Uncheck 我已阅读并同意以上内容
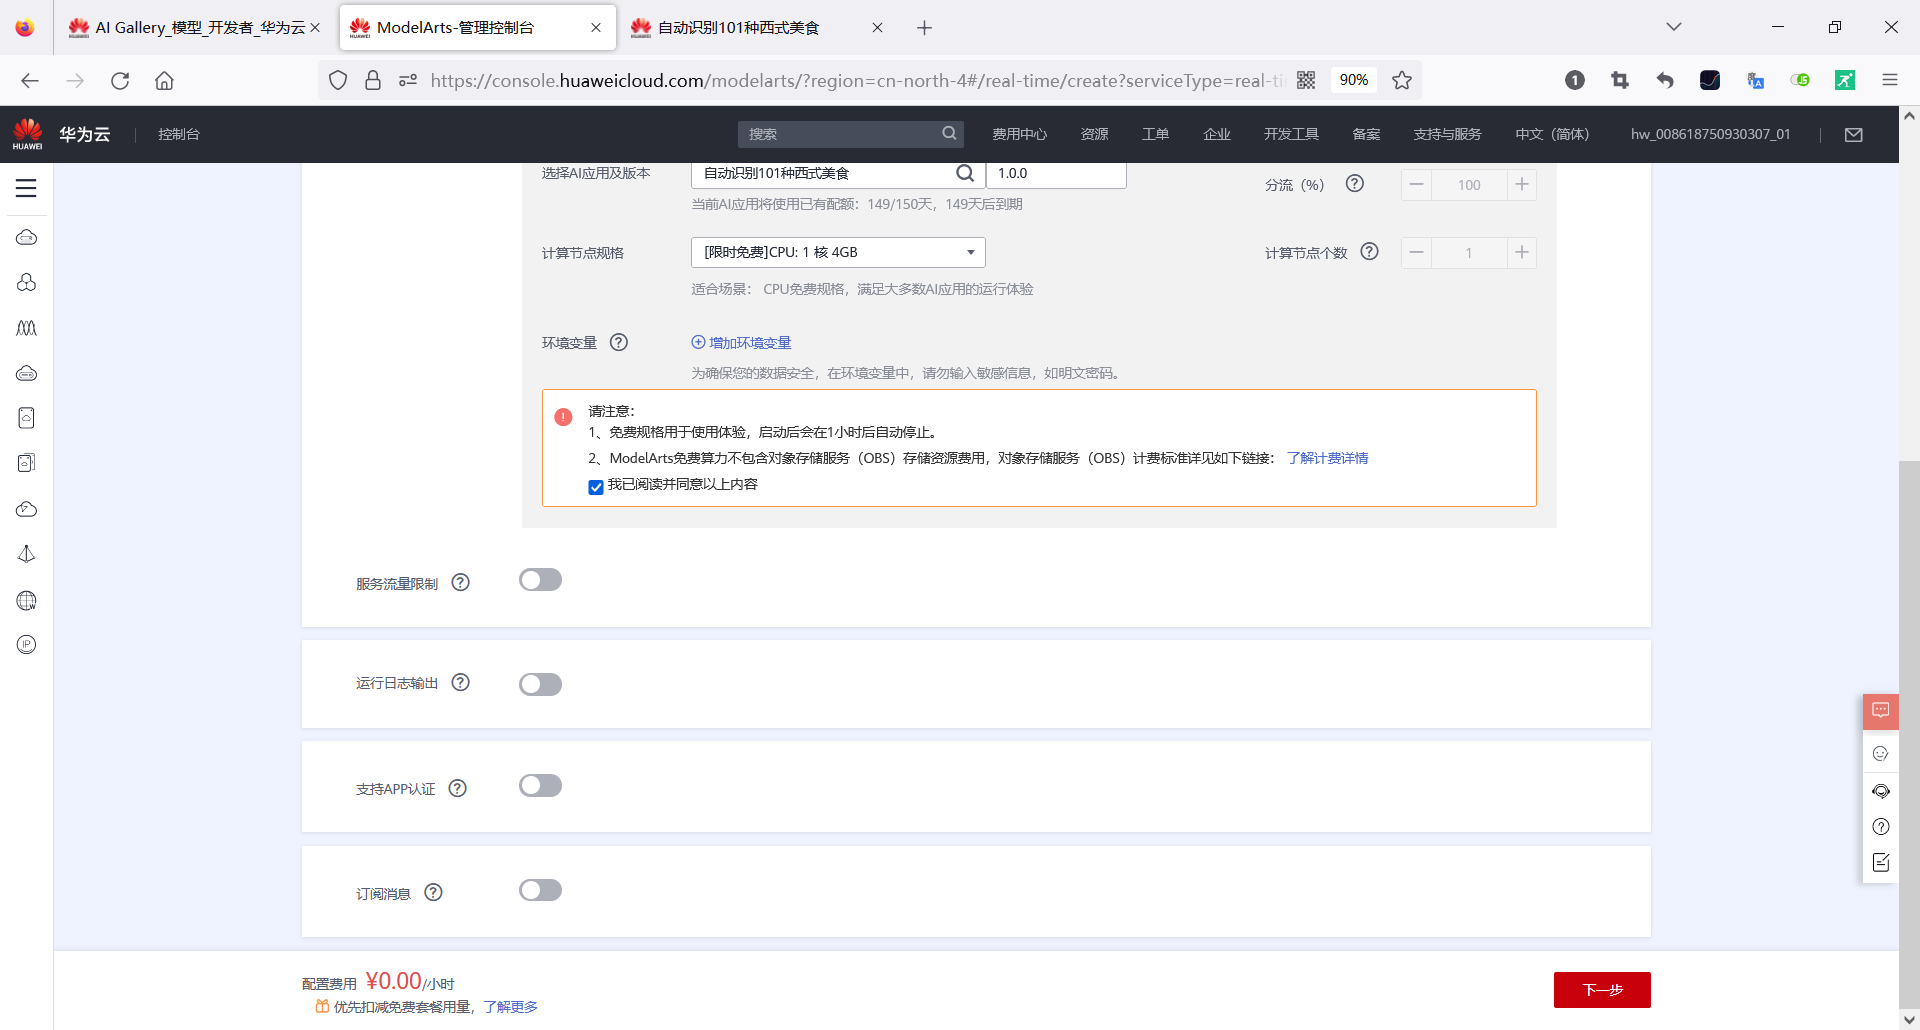 (596, 487)
